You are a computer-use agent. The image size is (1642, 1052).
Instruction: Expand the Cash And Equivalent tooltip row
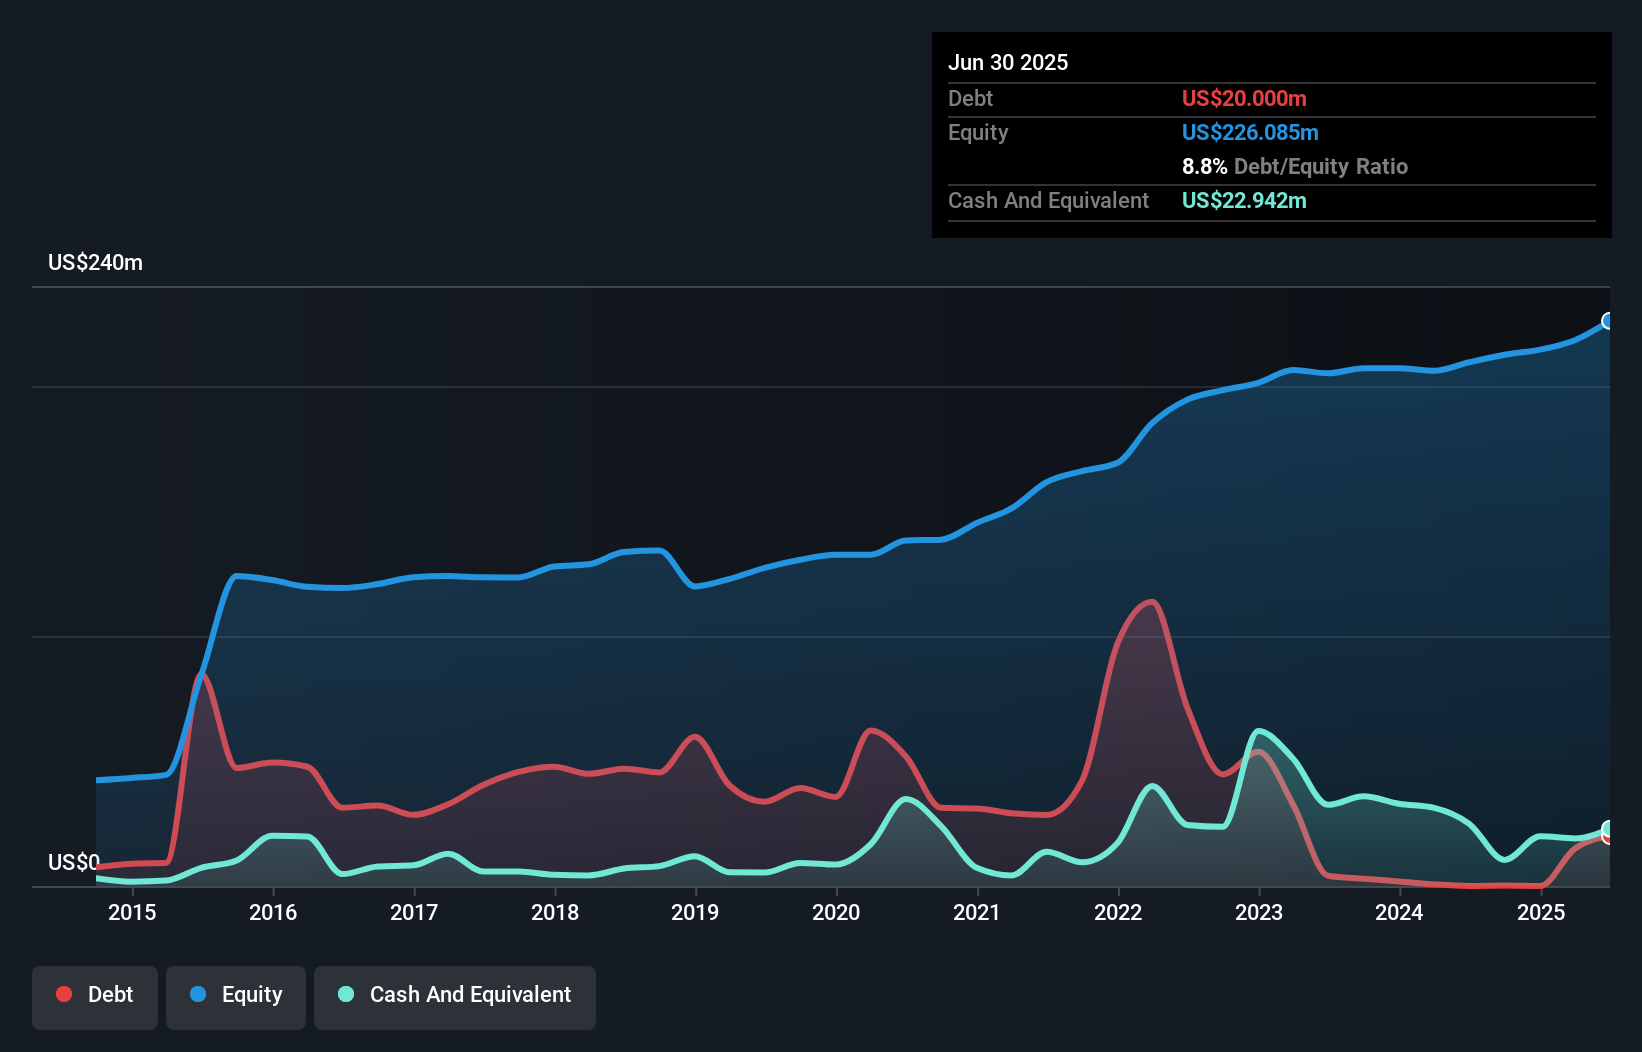(1048, 200)
